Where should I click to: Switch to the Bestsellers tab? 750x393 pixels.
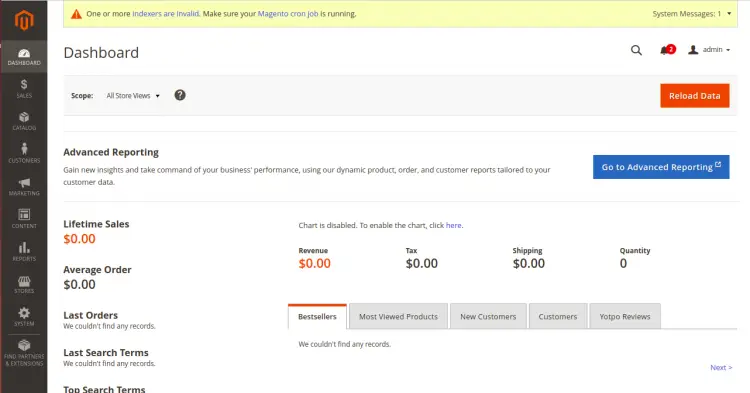[x=317, y=317]
